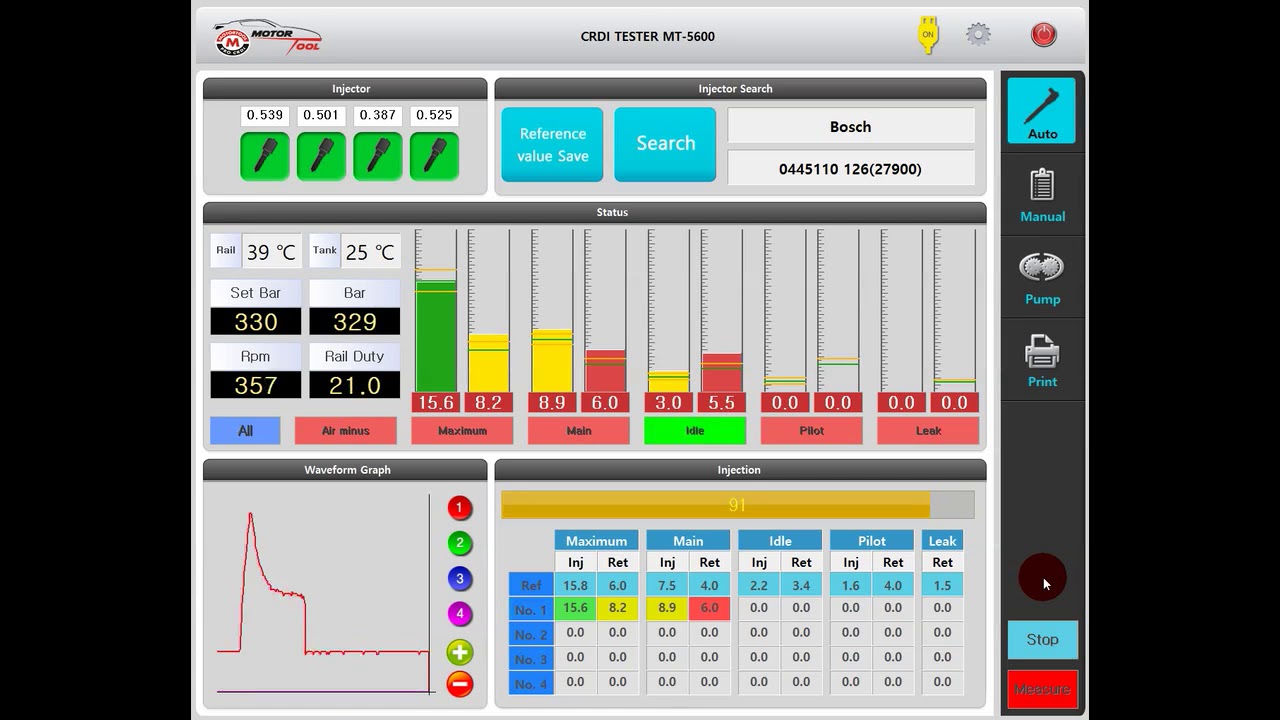This screenshot has width=1280, height=720.
Task: Click the green Maximum injection bar 15.6
Action: point(436,337)
